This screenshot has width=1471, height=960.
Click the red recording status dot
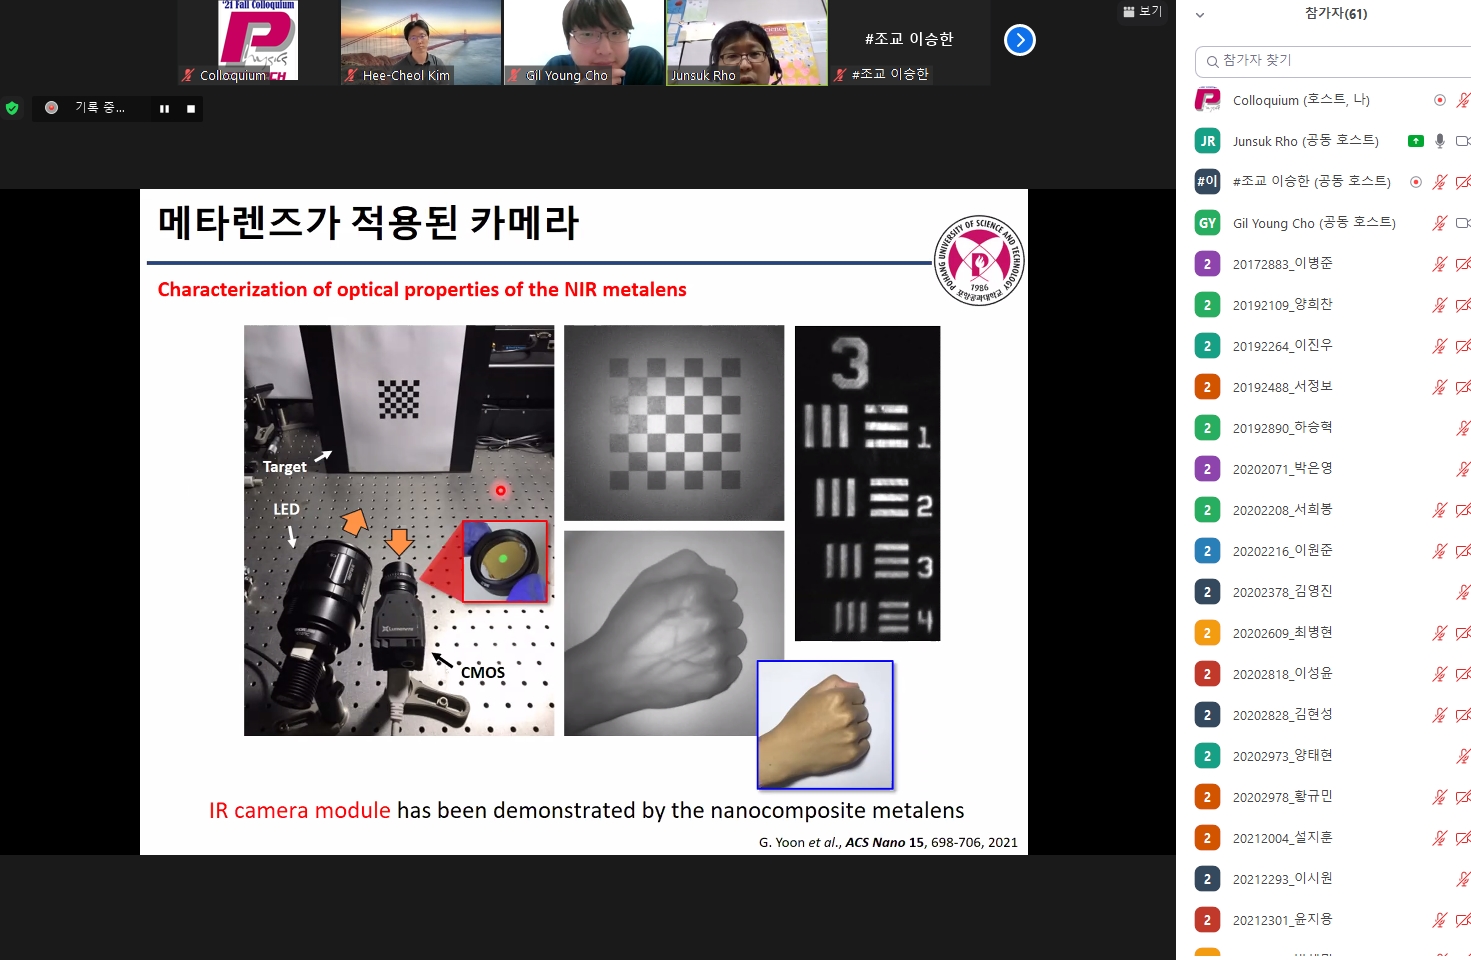[x=52, y=108]
